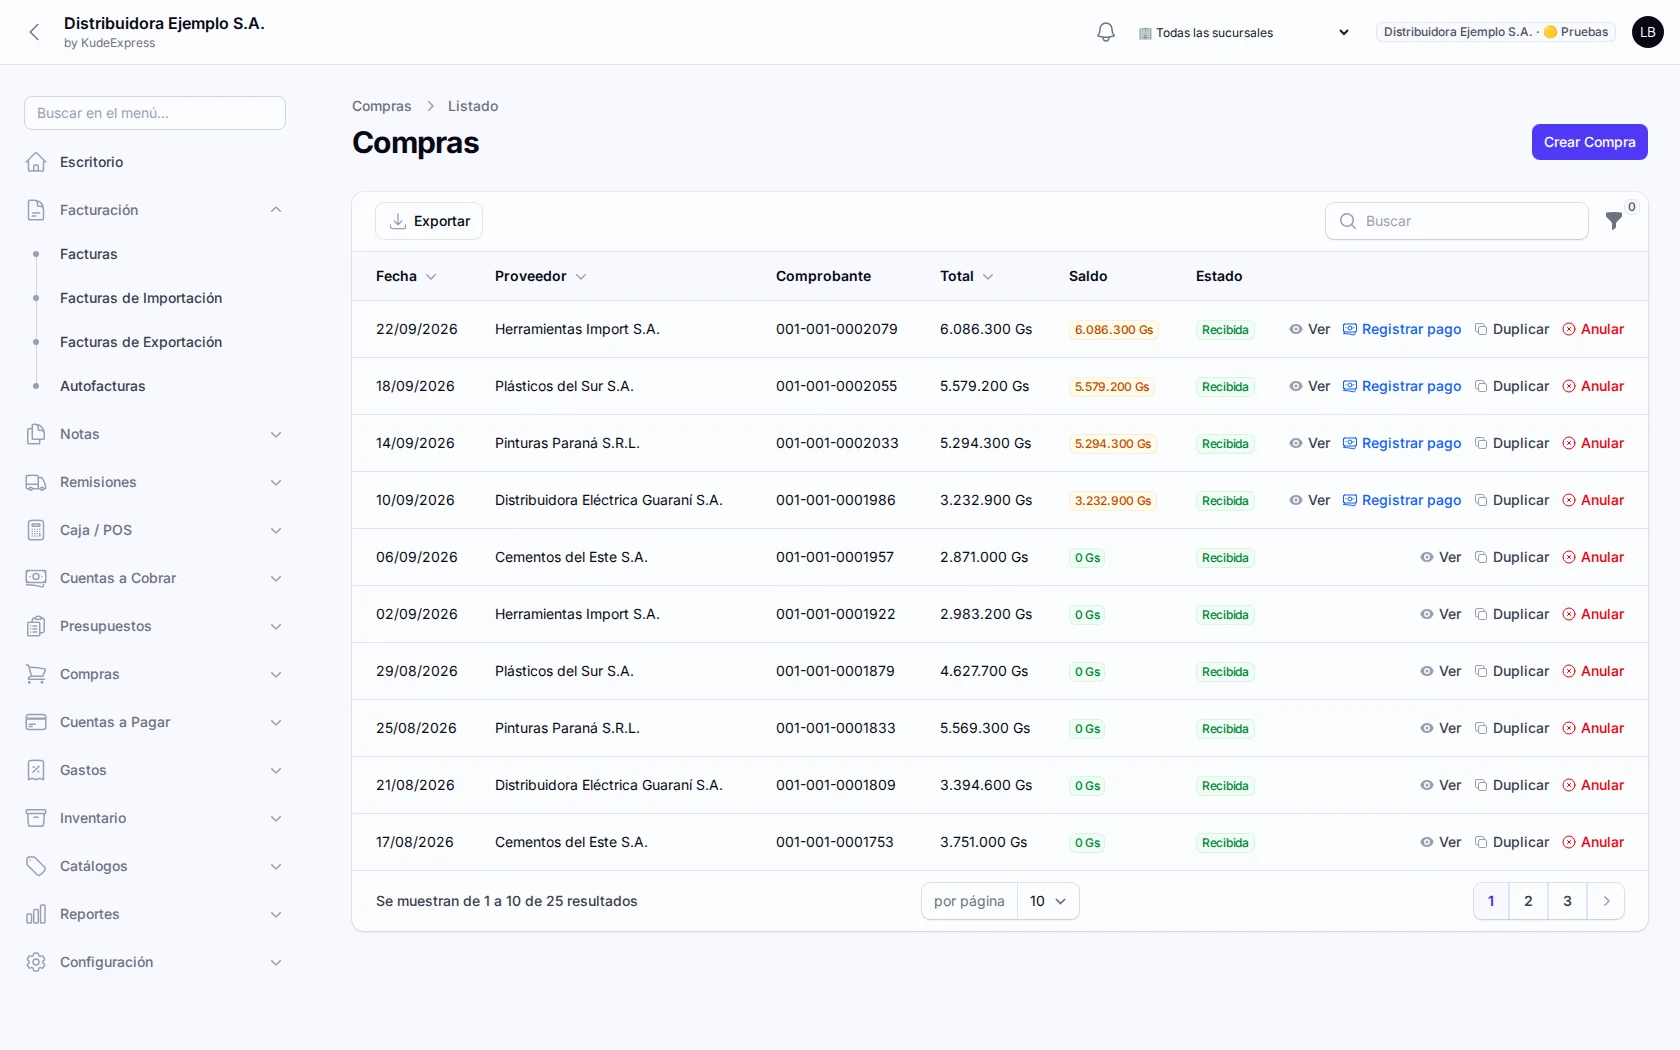
Task: Expand the Remisiones menu chevron
Action: coord(276,482)
